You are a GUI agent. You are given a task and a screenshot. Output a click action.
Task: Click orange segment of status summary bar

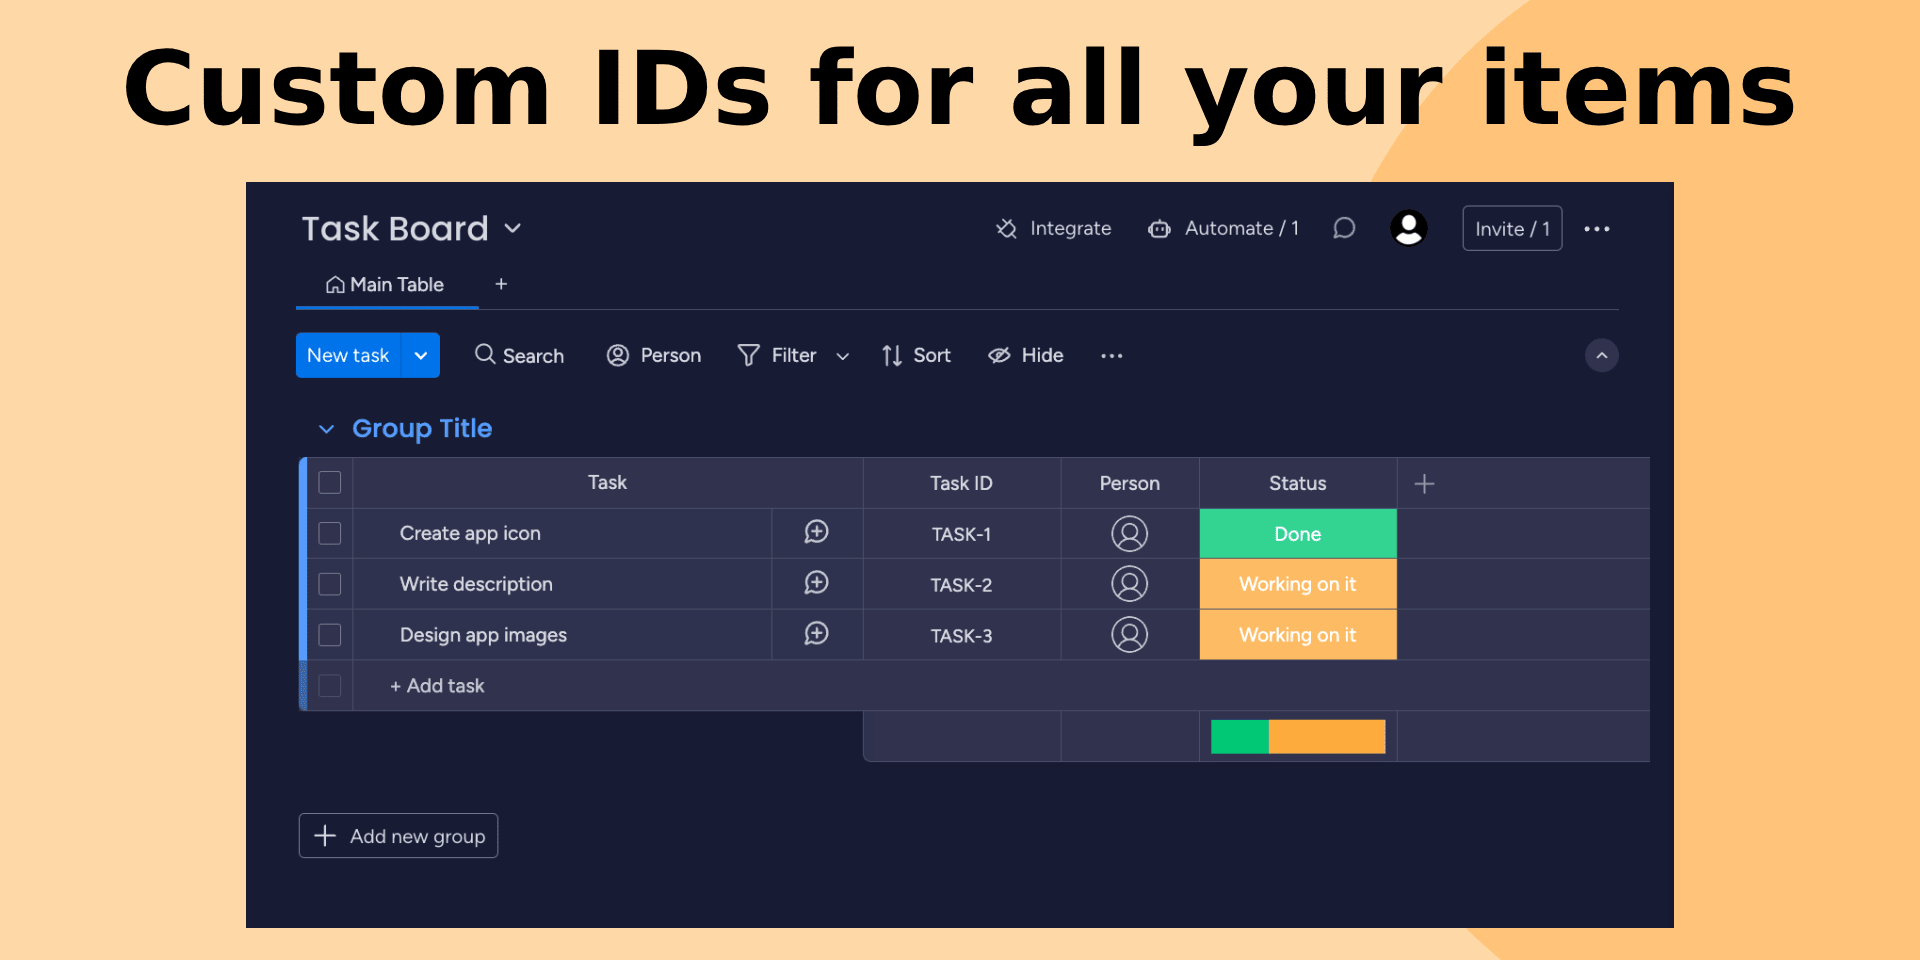click(x=1327, y=737)
